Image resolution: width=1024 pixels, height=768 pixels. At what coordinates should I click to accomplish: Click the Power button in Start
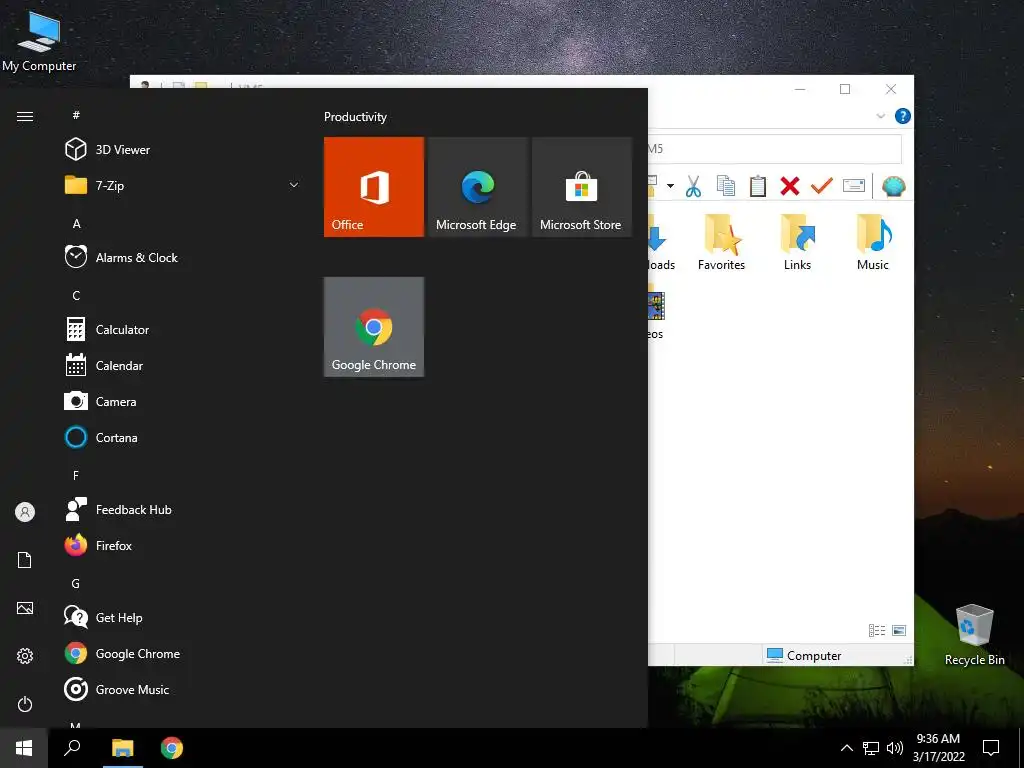tap(25, 704)
